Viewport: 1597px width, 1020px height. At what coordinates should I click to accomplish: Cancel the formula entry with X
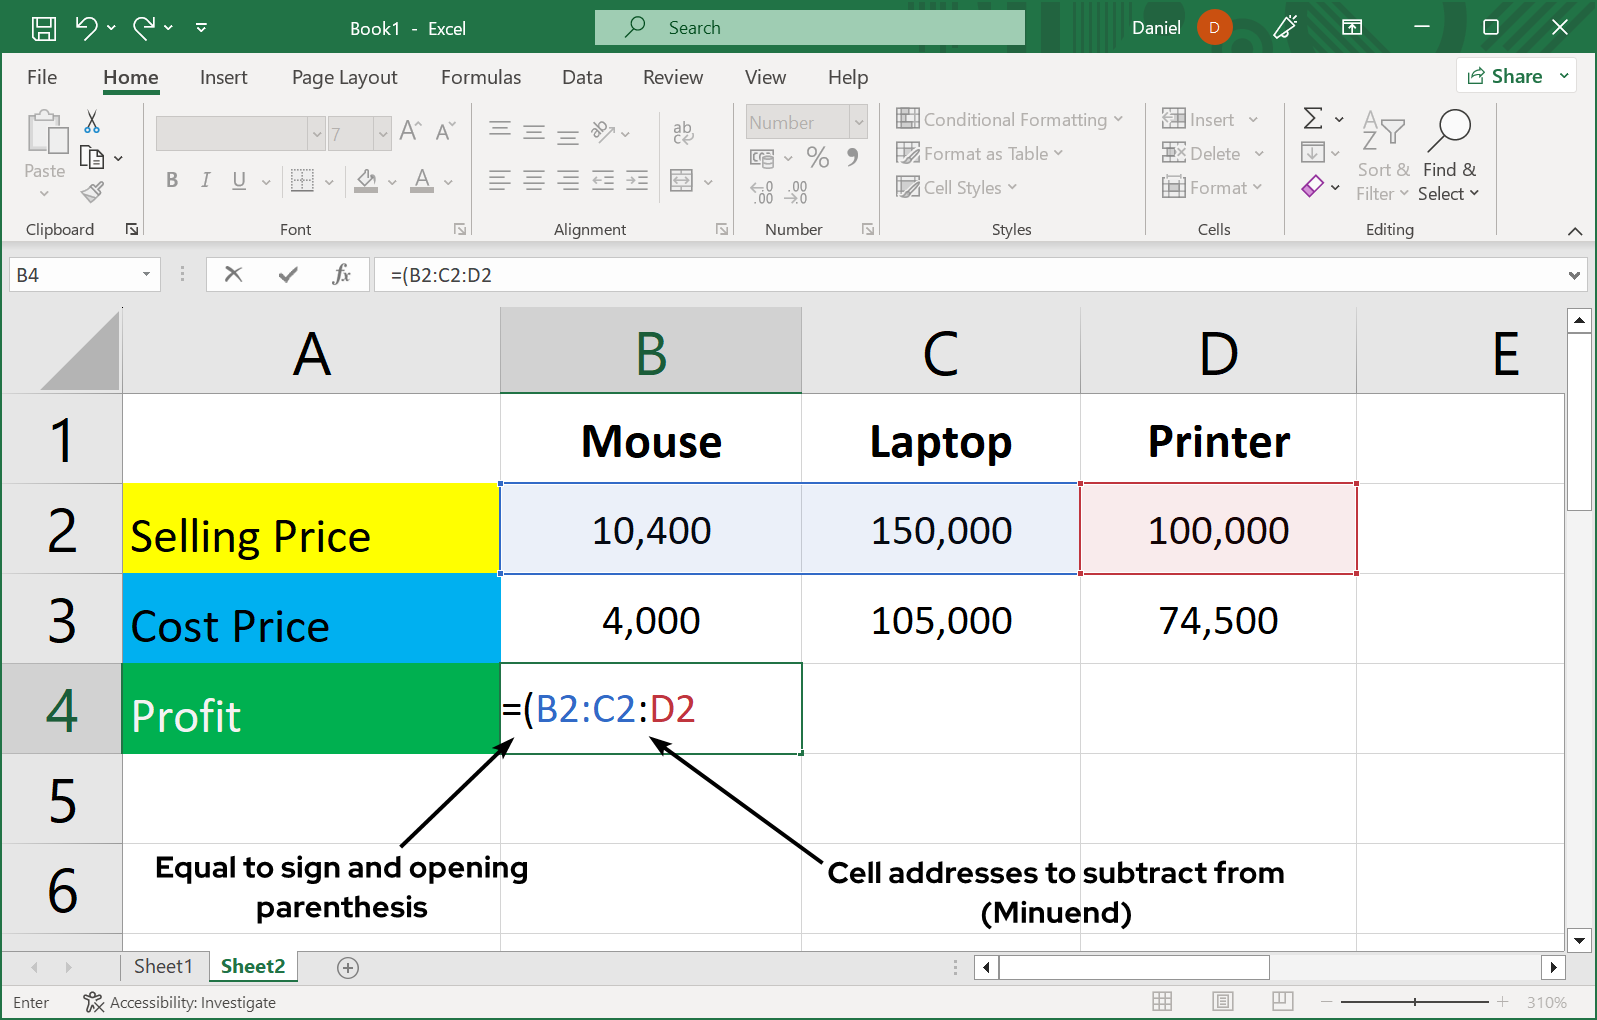point(233,274)
